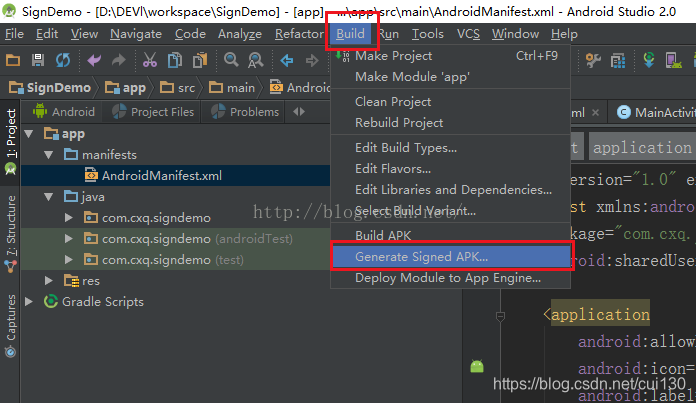Screen dimensions: 696x403
Task: Click the main breadcrumb segment
Action: pos(232,88)
